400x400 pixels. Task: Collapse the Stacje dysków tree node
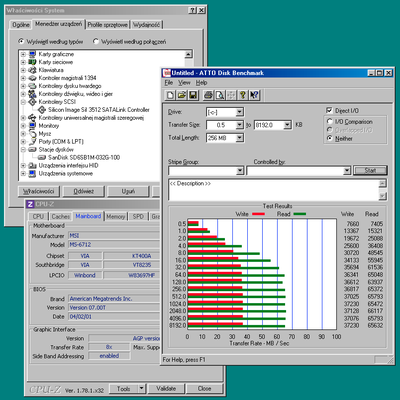(23, 150)
